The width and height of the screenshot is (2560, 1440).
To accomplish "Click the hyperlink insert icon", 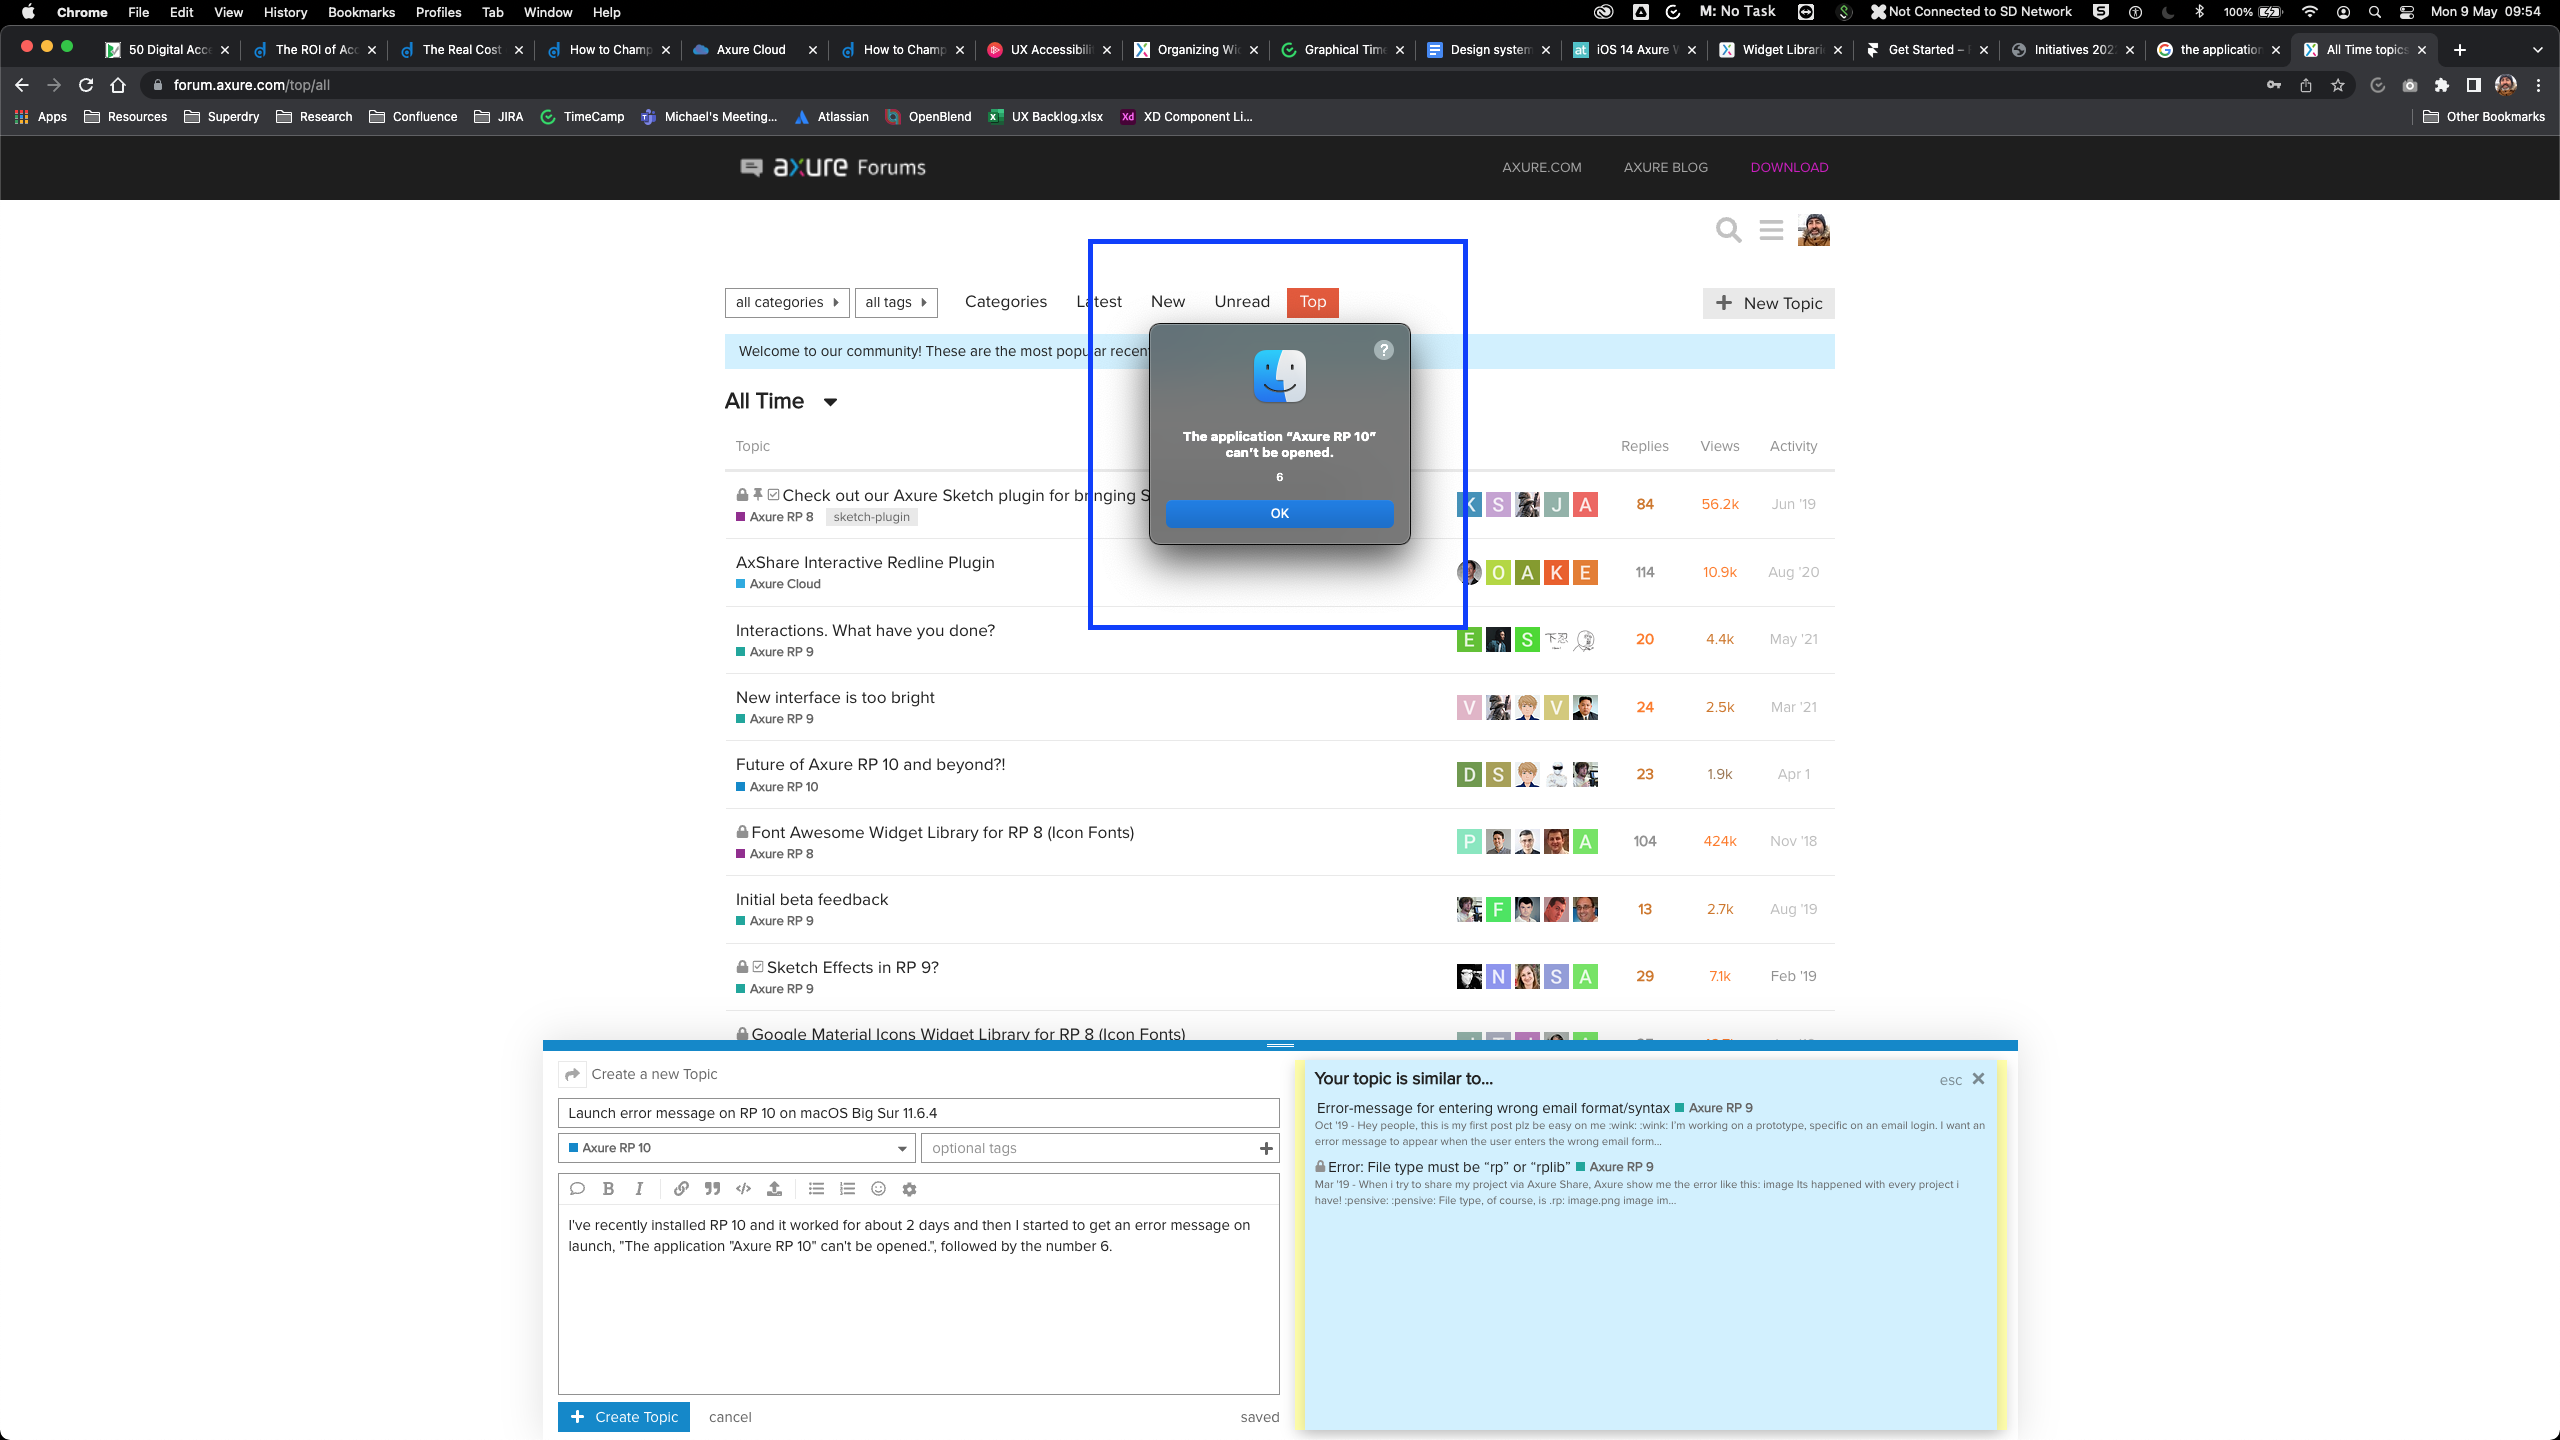I will 681,1189.
